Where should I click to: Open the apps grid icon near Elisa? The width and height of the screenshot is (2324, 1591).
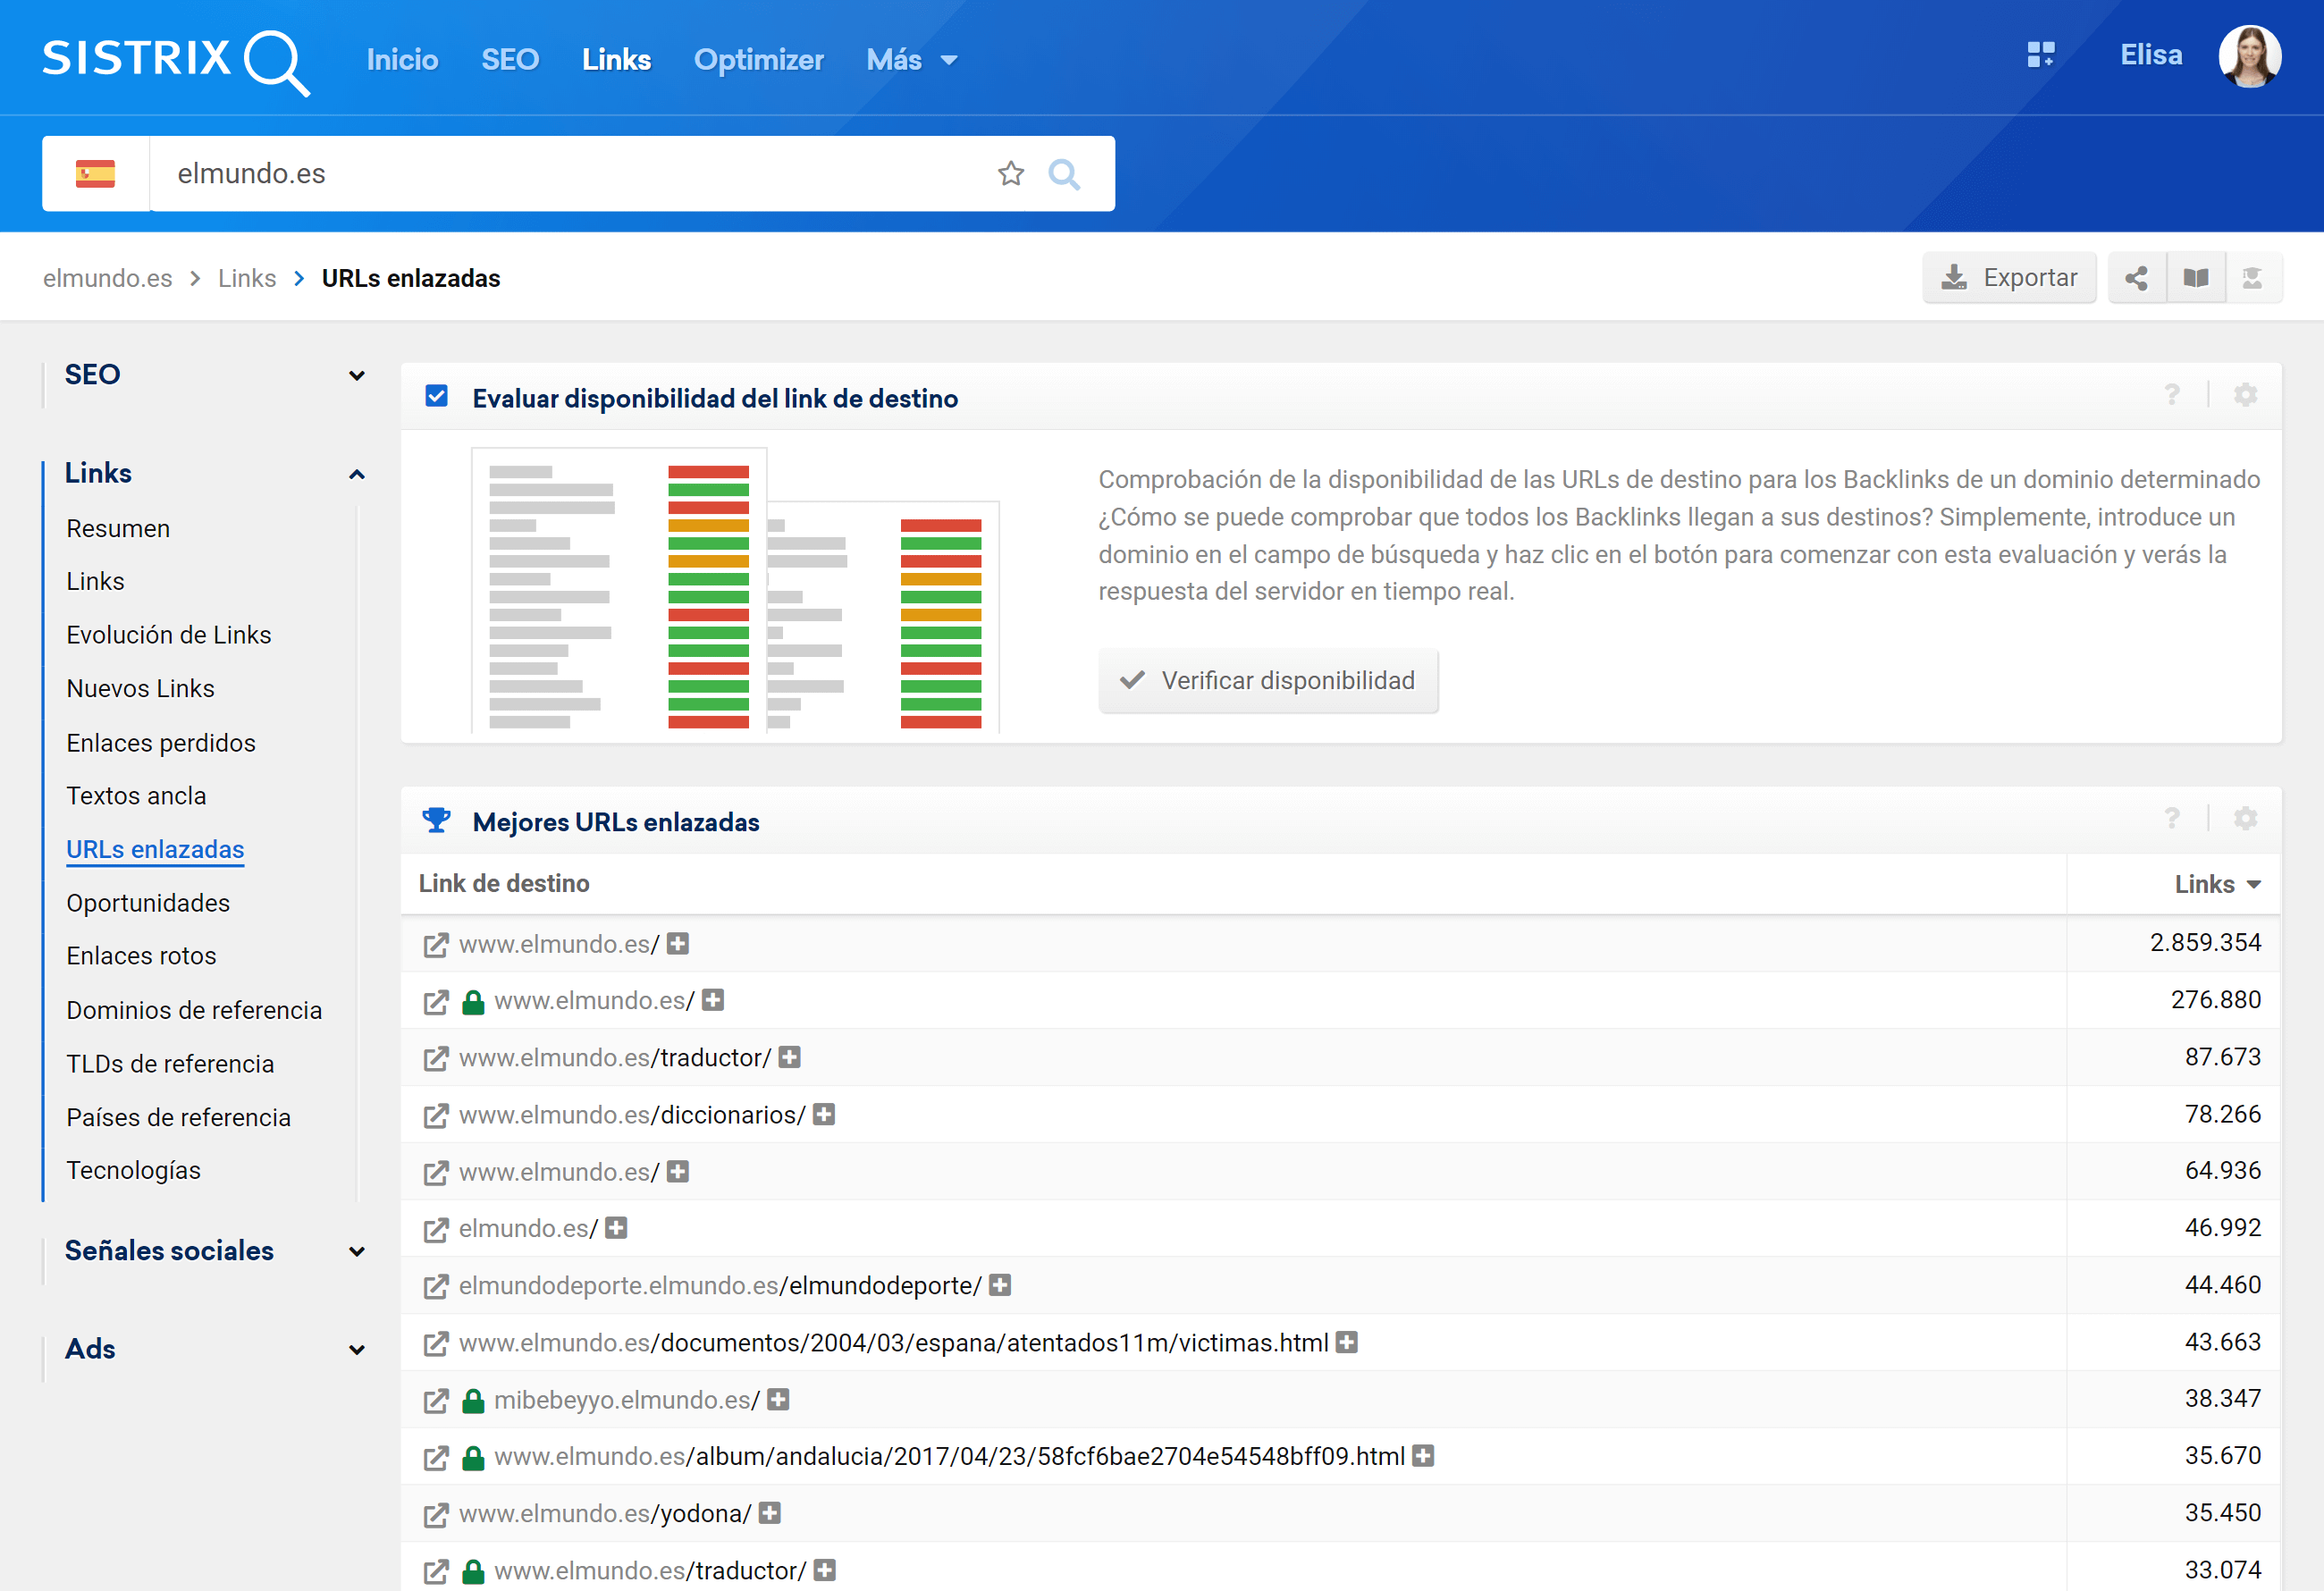coord(2040,55)
